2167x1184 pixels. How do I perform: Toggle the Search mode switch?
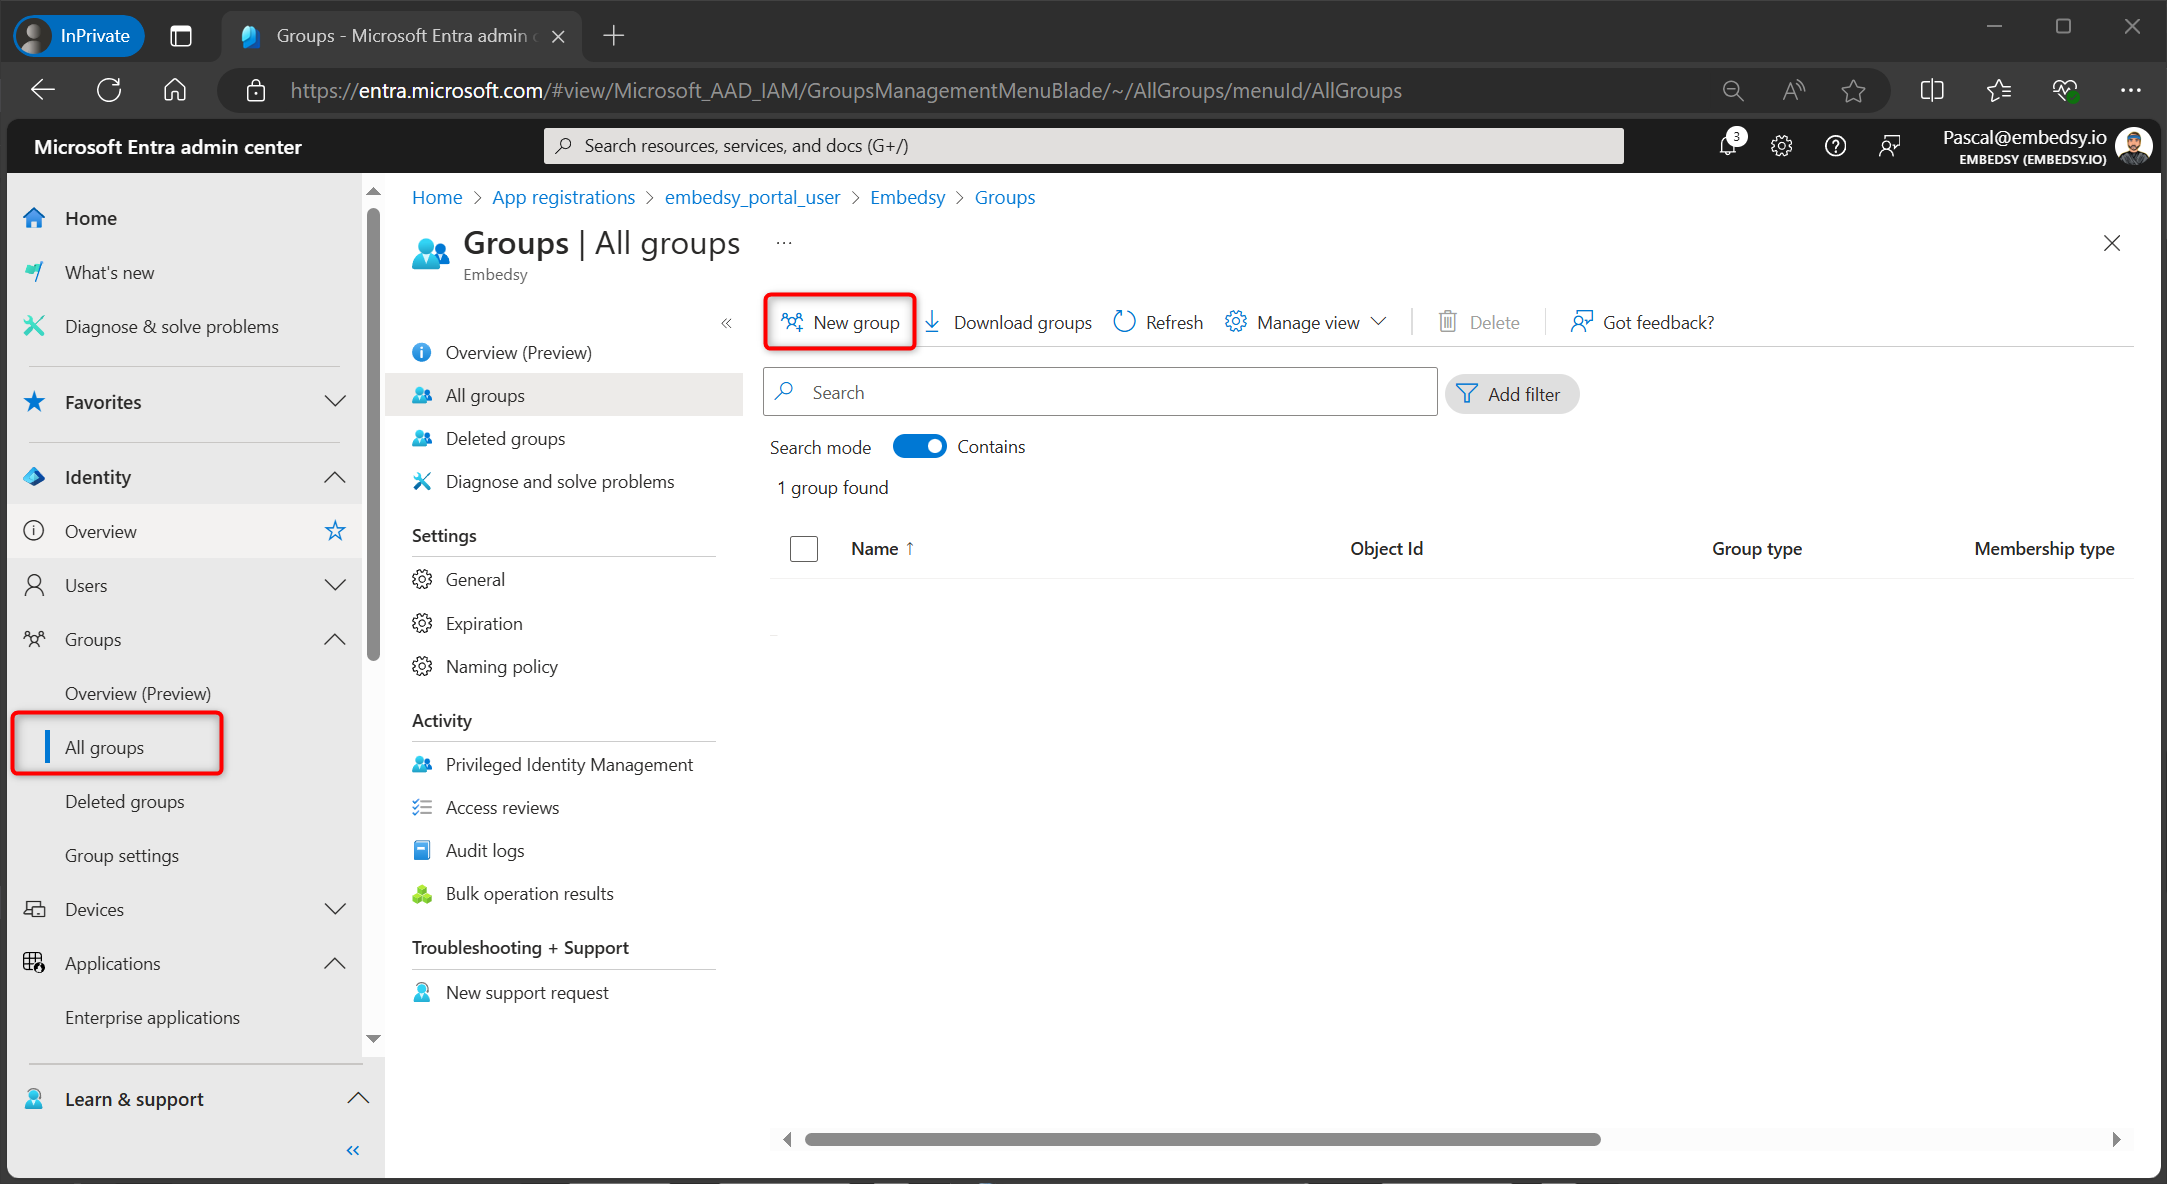919,447
